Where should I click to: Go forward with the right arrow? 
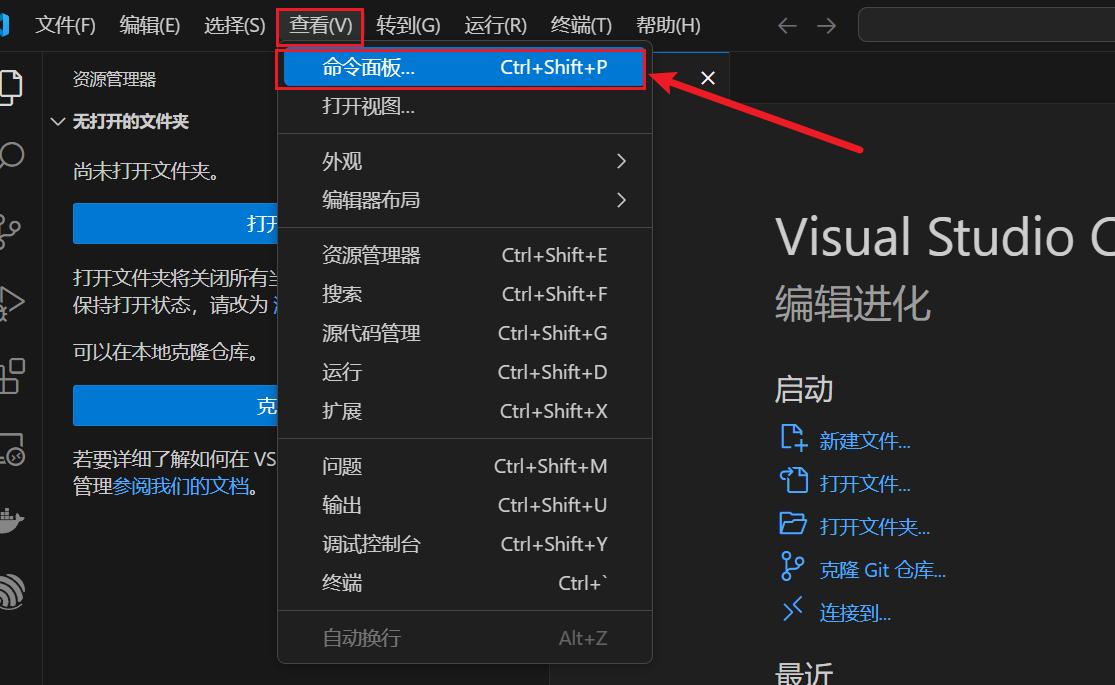[x=826, y=26]
